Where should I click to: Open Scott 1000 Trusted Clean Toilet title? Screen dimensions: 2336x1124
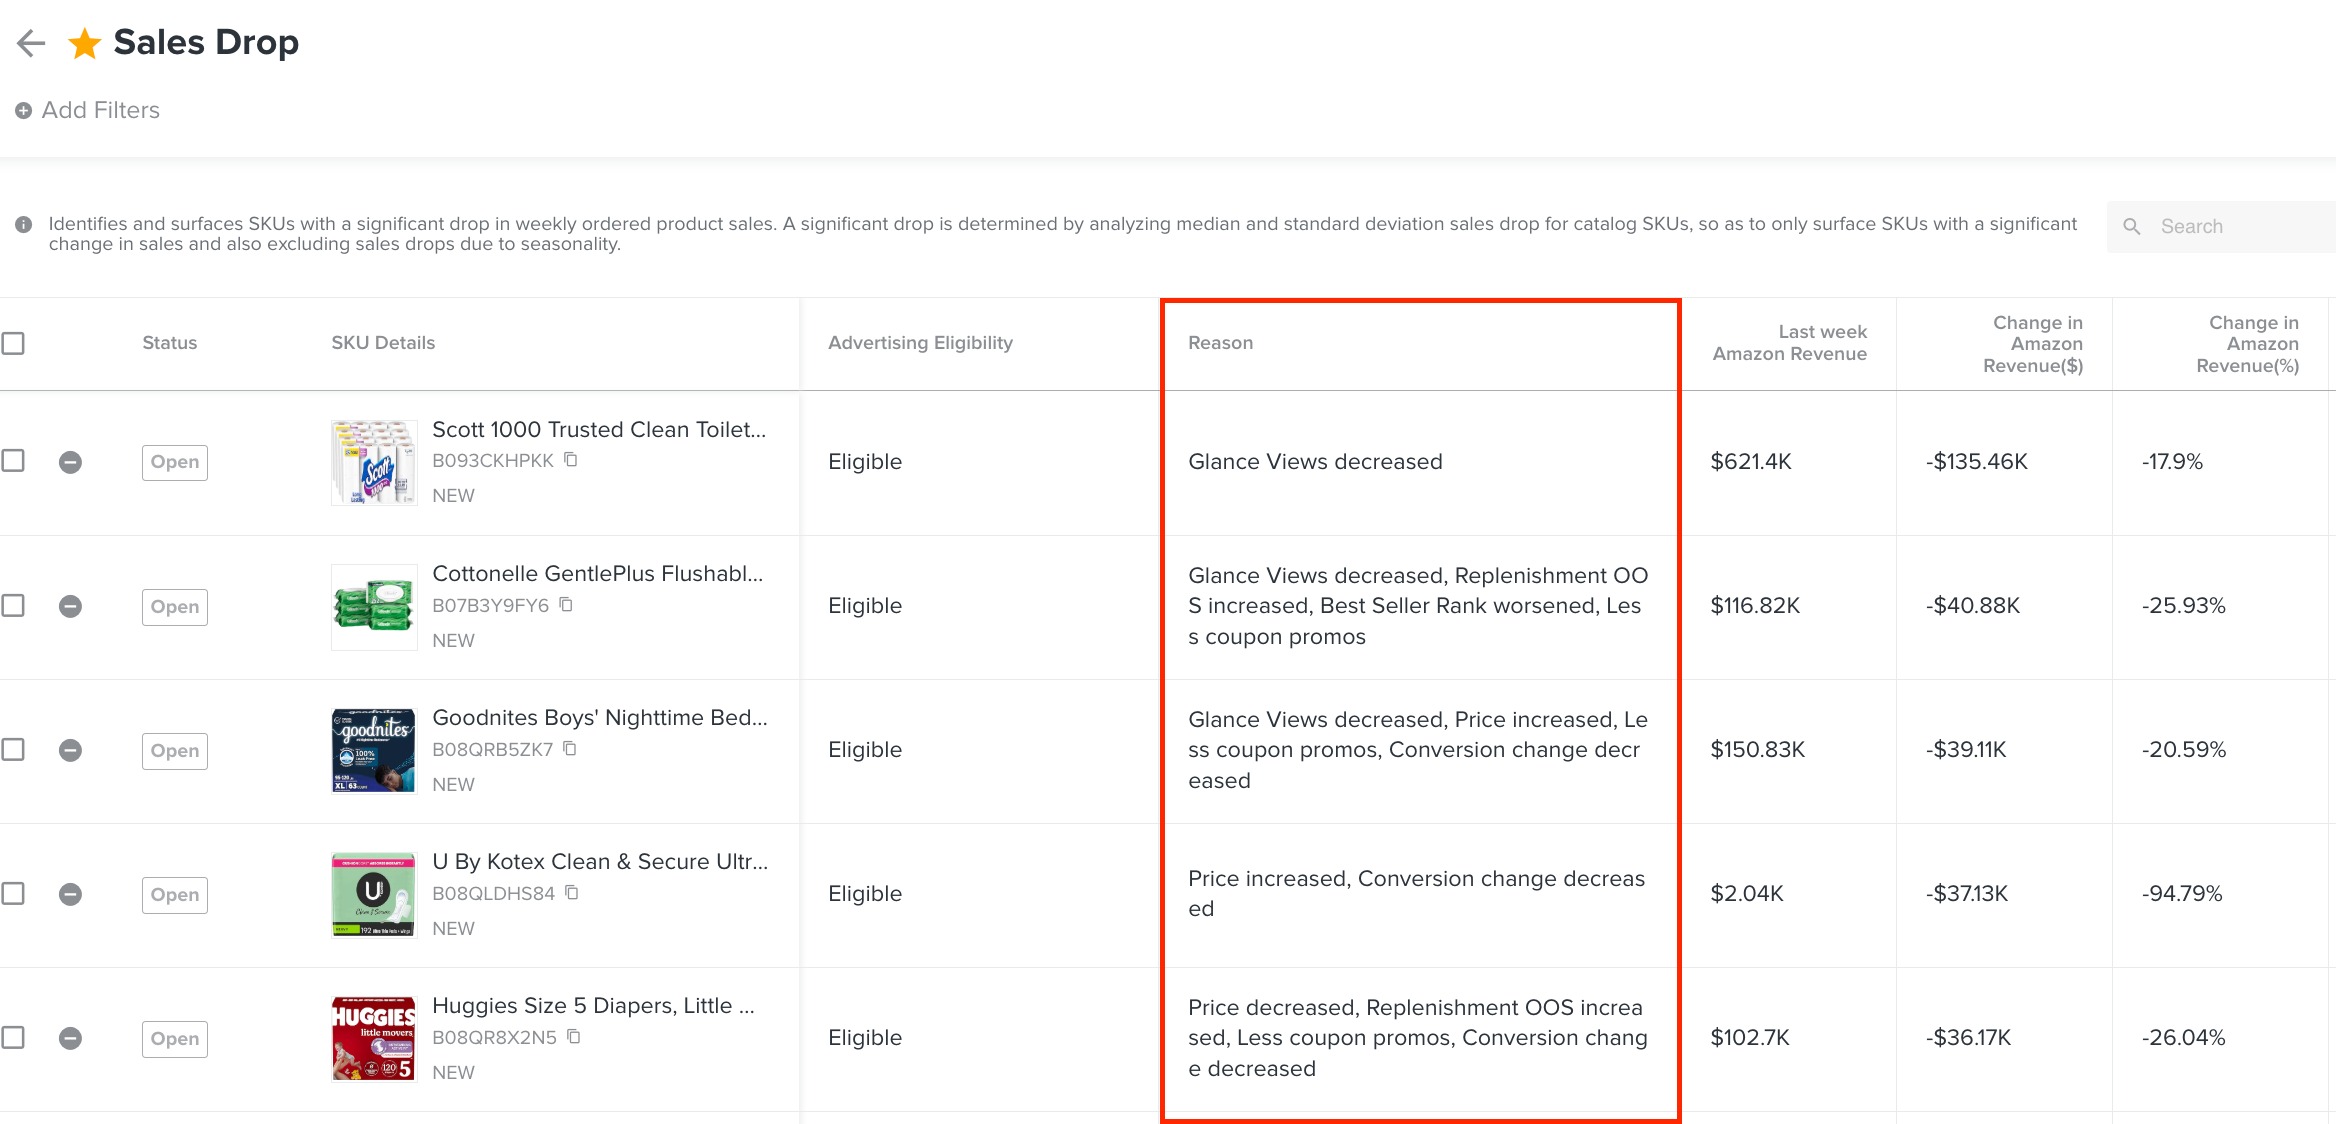(x=599, y=429)
